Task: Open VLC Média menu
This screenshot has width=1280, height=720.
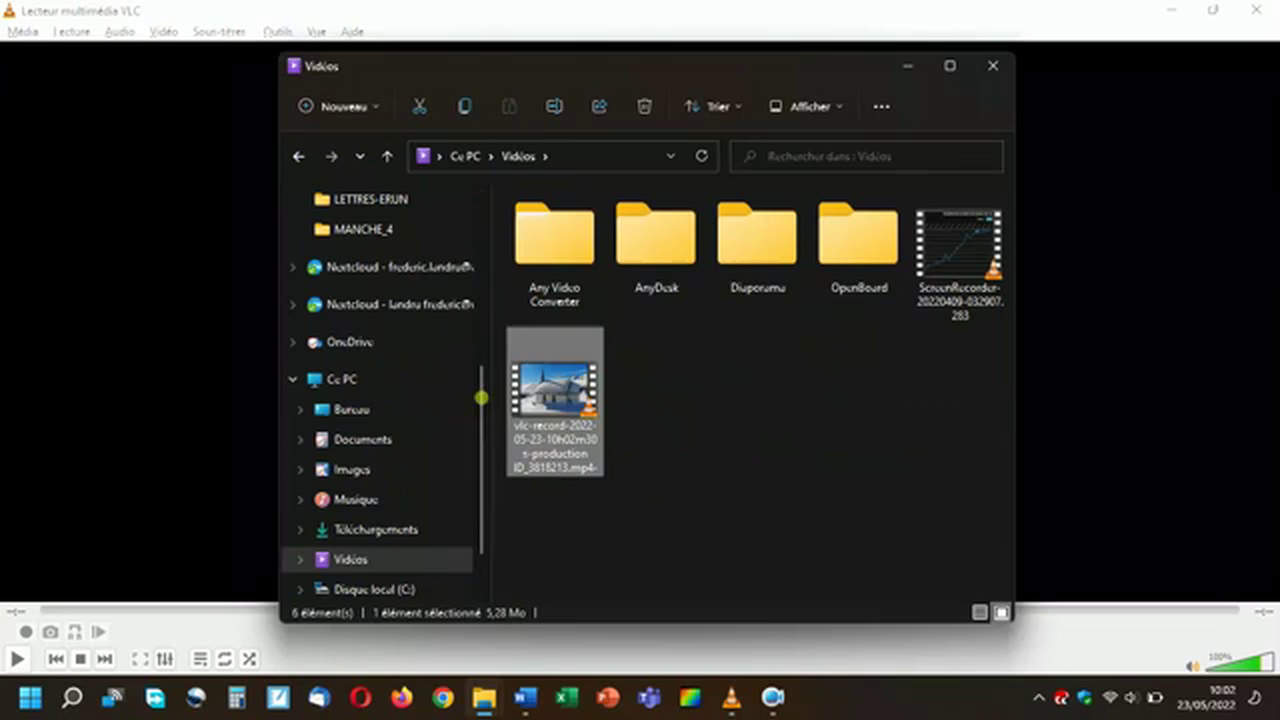Action: point(22,32)
